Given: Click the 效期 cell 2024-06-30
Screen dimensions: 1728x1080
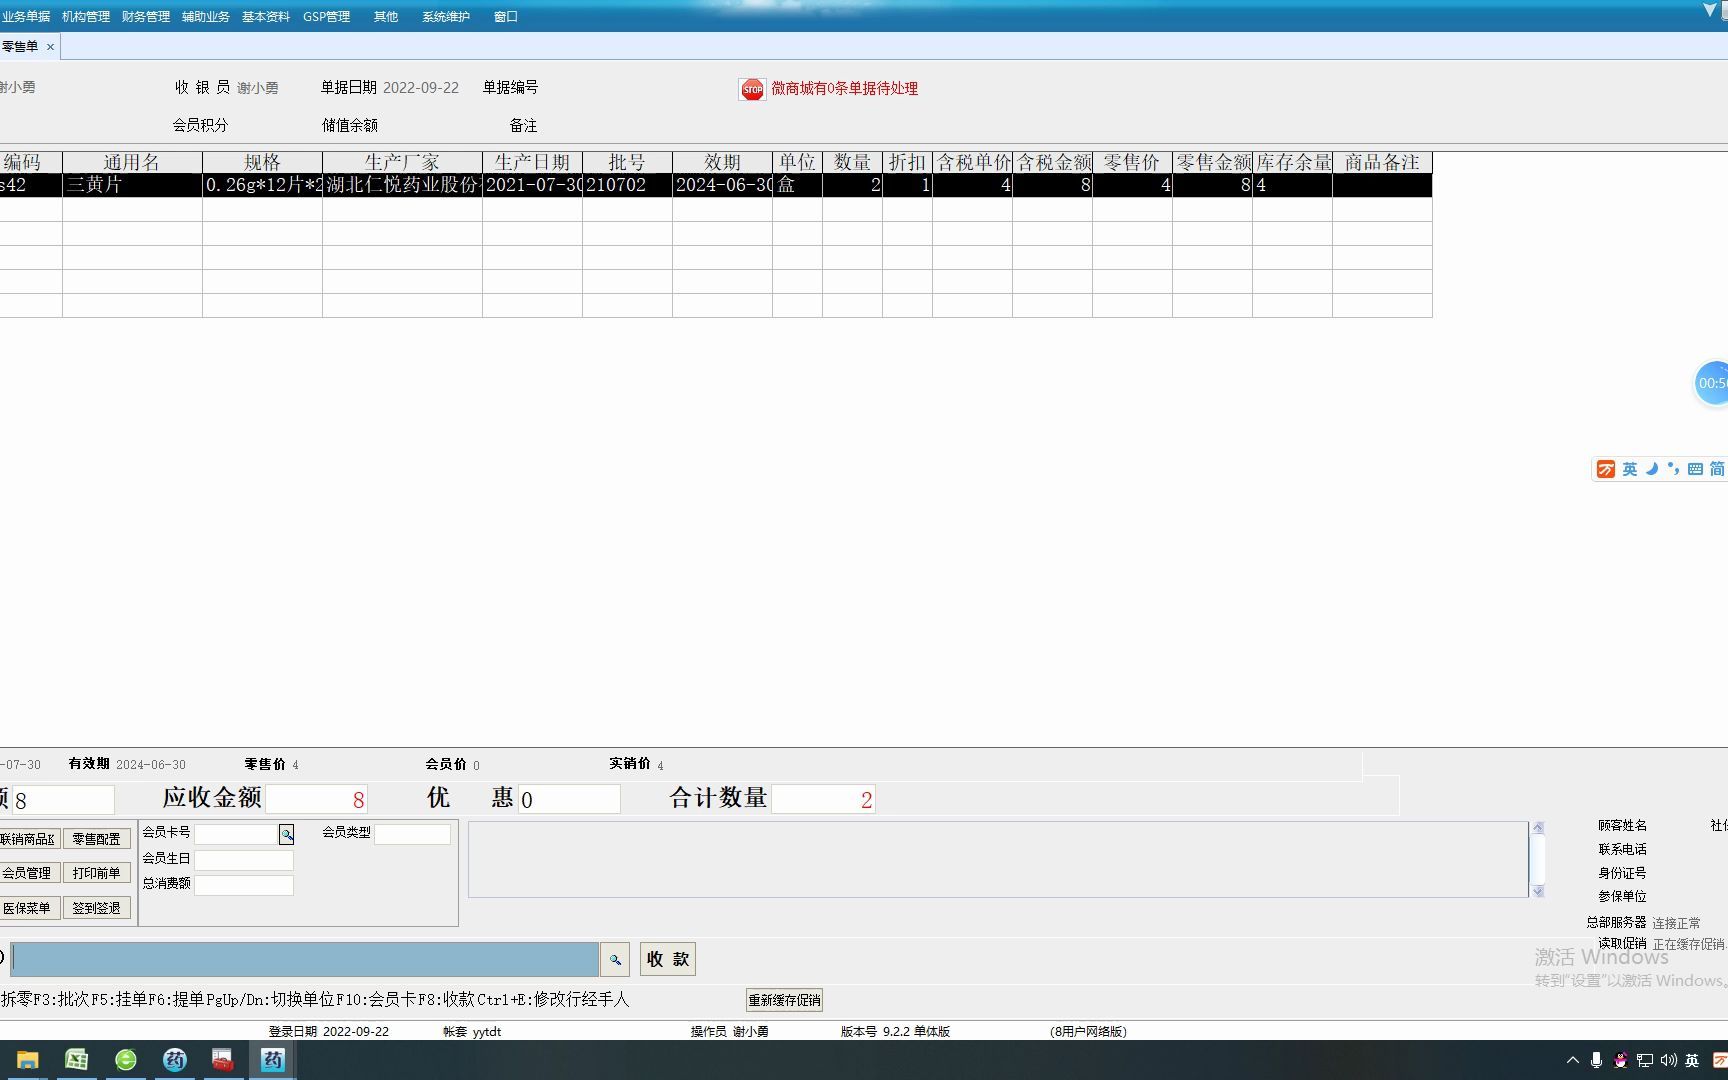Looking at the screenshot, I should coord(722,185).
